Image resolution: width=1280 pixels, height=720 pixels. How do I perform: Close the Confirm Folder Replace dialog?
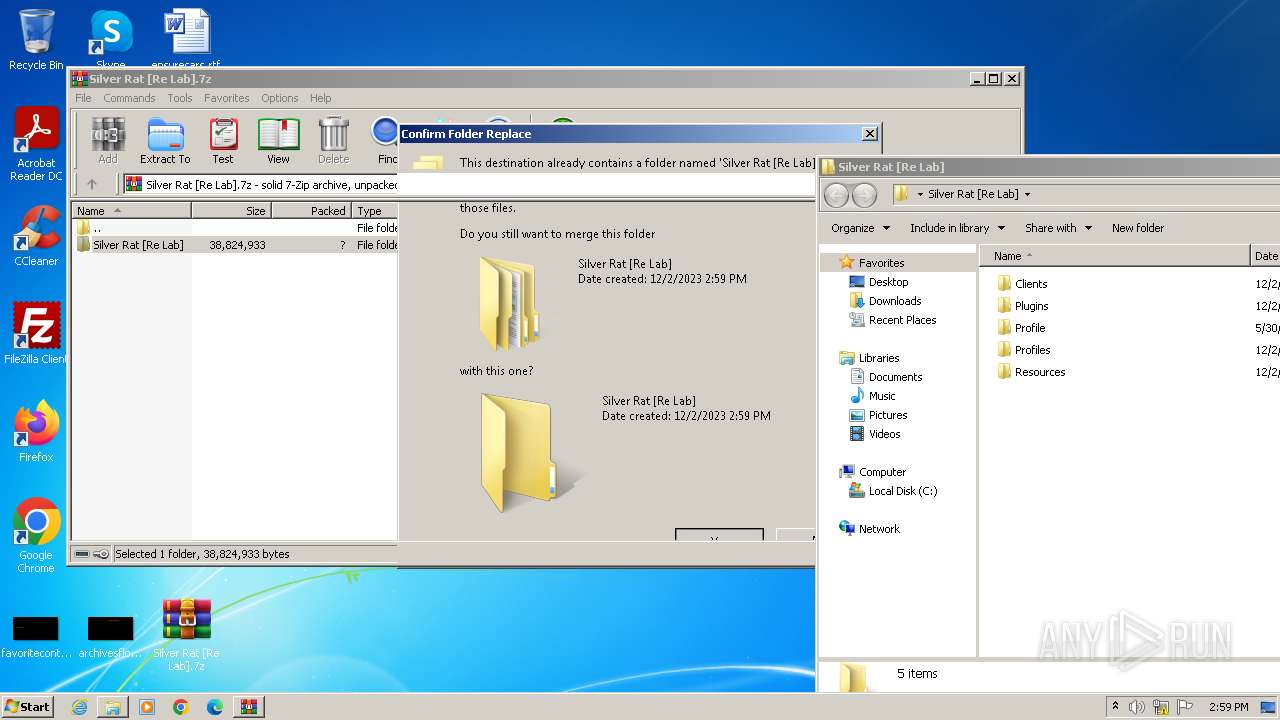pyautogui.click(x=870, y=134)
